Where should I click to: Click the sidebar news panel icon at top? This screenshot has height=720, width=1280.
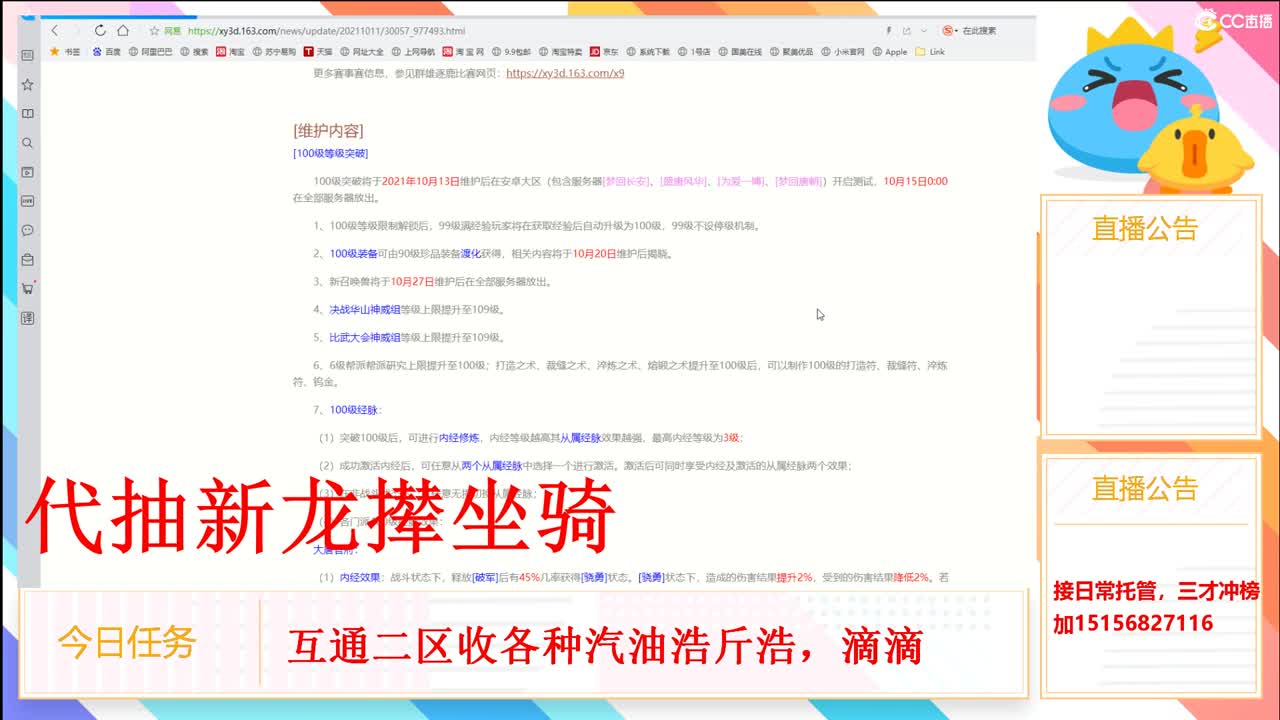tap(28, 56)
